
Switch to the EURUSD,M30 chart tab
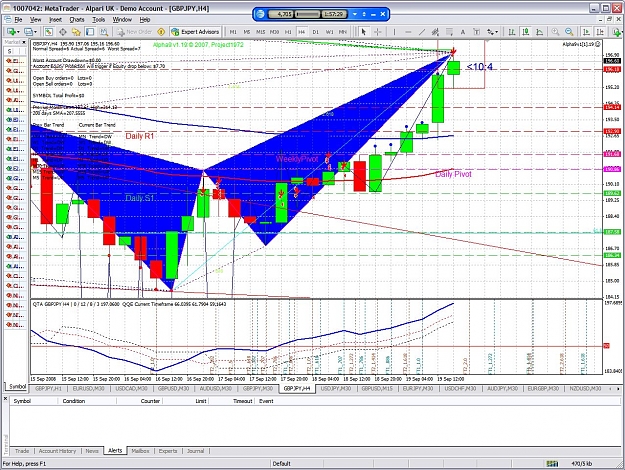[x=88, y=388]
